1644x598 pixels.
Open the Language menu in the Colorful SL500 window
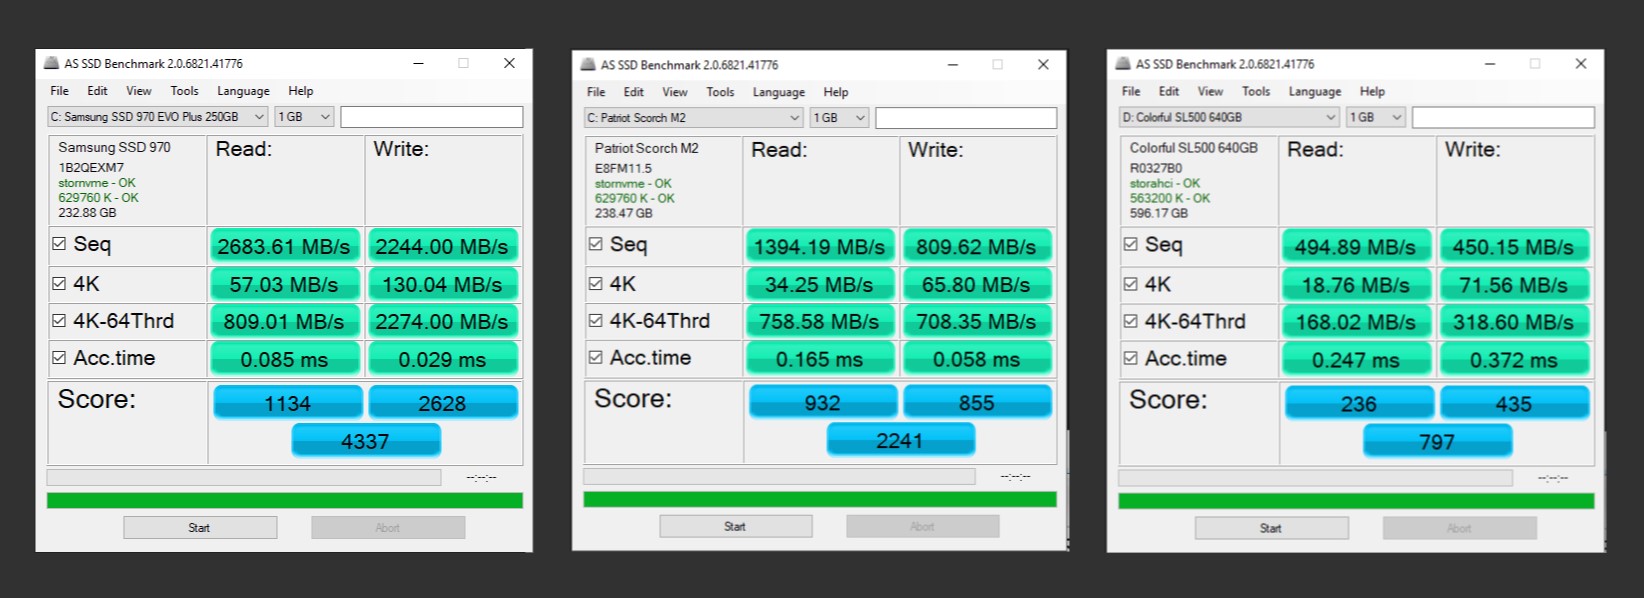tap(1314, 91)
